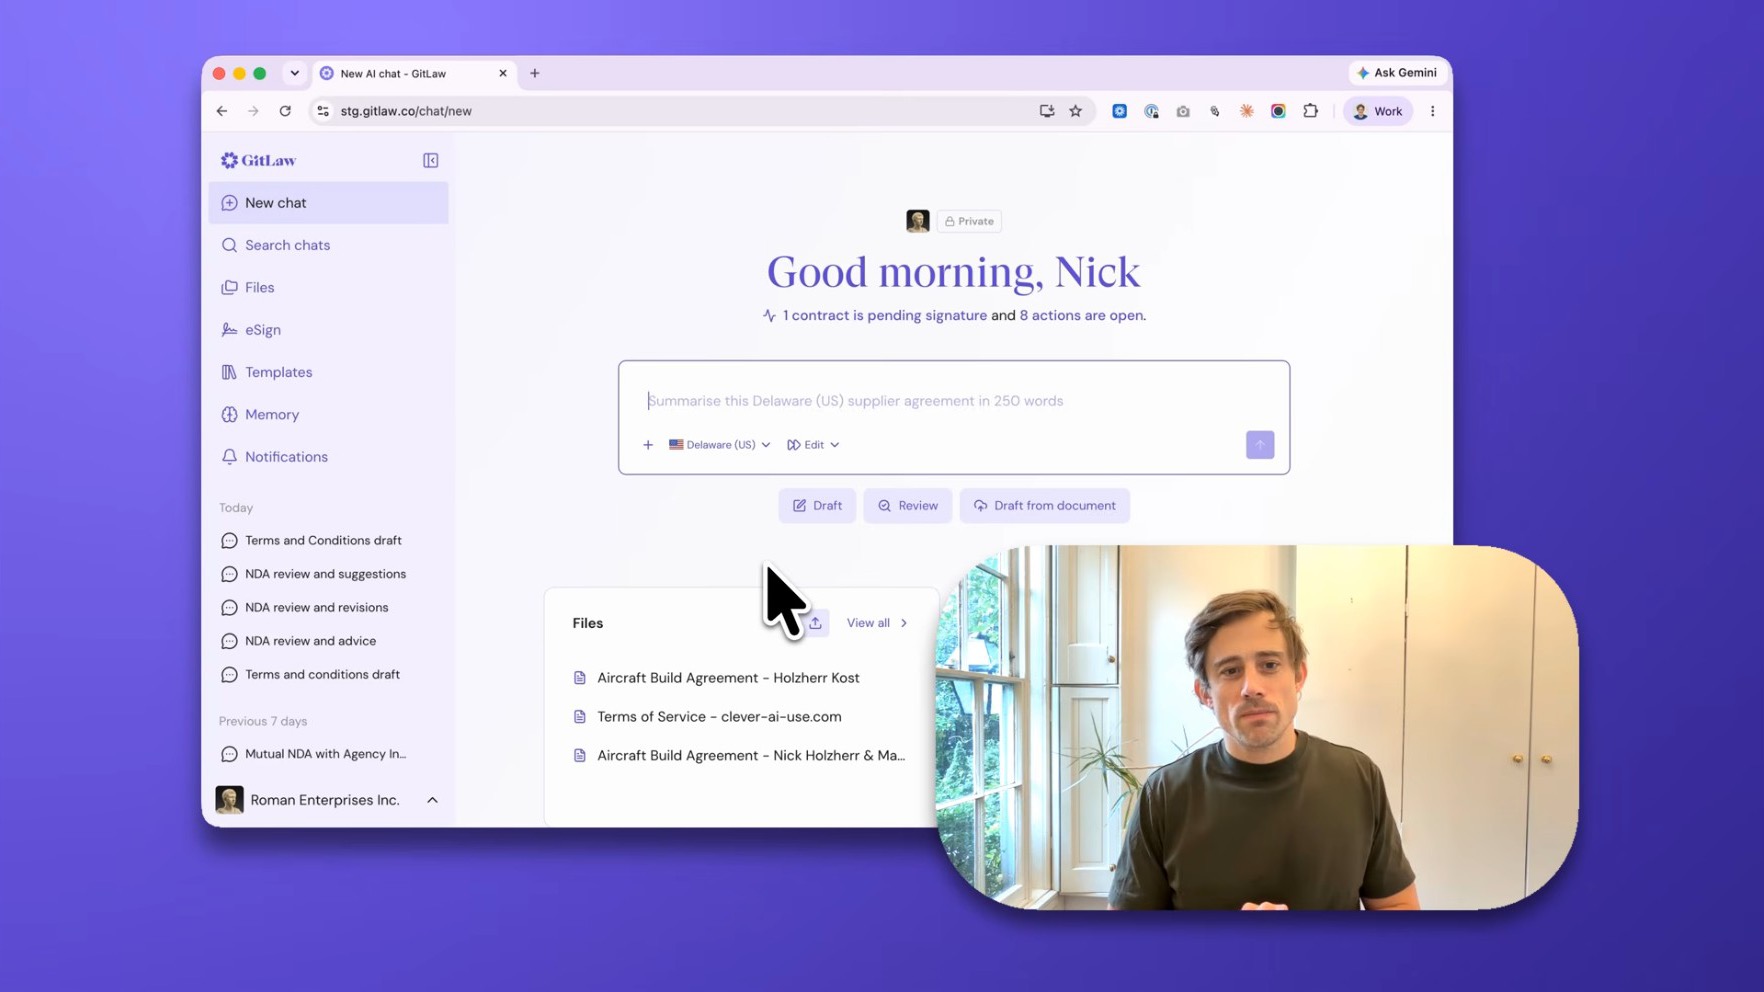
Task: Click the user avatar beside Private
Action: [917, 221]
